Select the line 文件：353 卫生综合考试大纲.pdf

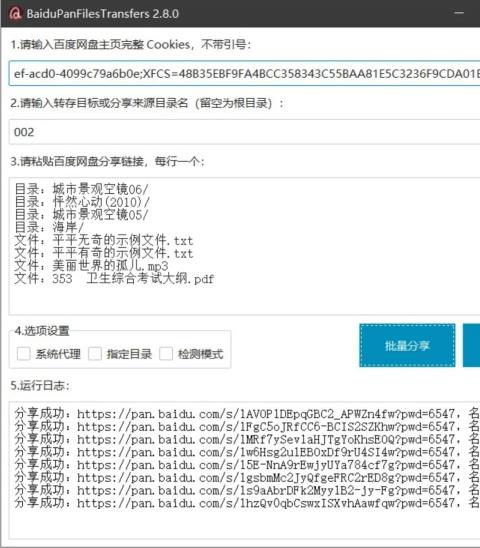pyautogui.click(x=114, y=279)
